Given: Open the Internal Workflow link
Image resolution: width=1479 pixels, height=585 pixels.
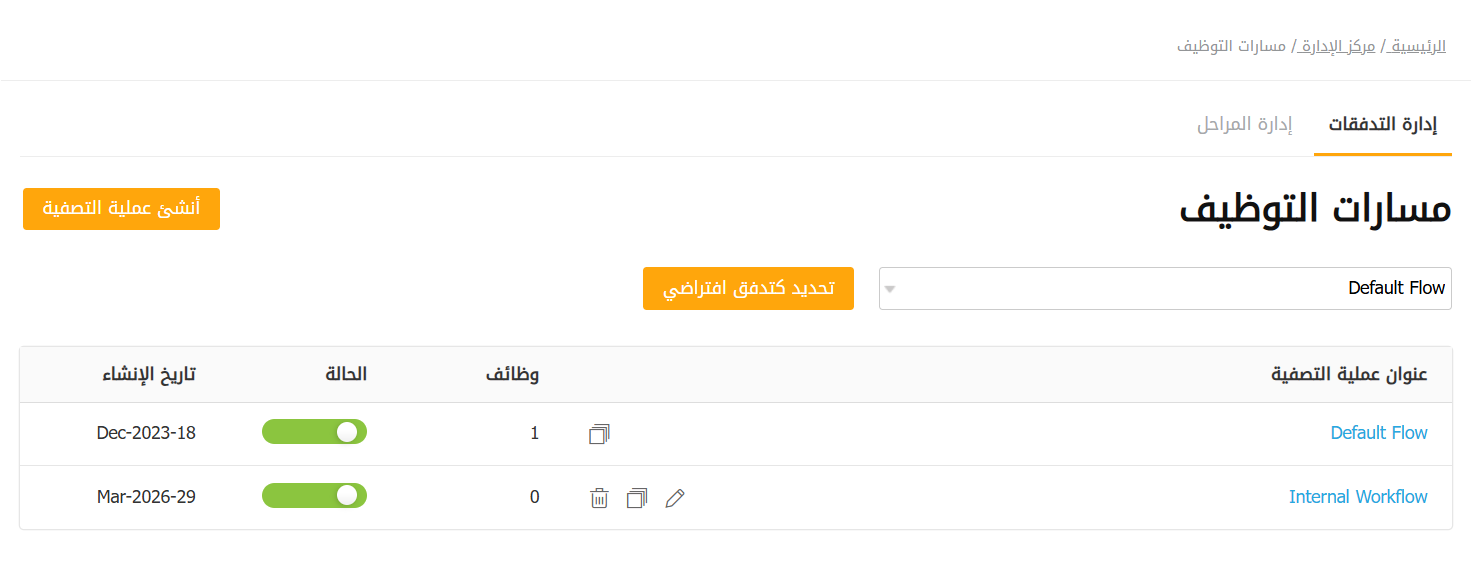Looking at the screenshot, I should 1358,497.
